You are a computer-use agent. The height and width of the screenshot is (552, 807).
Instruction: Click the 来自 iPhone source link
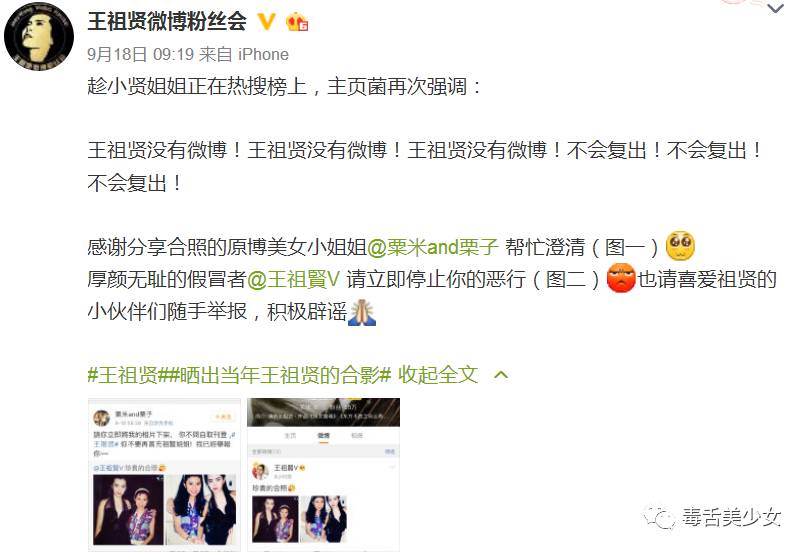[244, 54]
